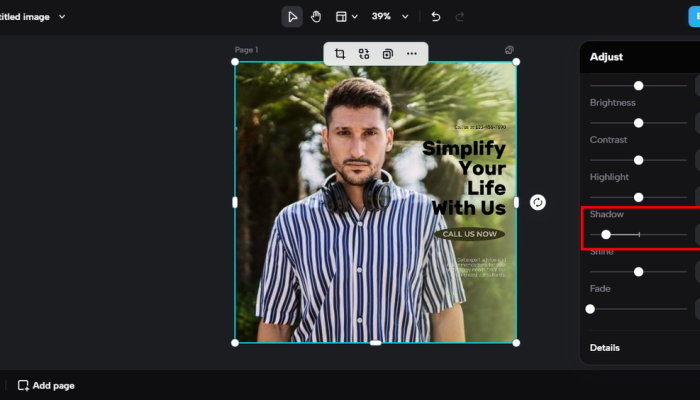The width and height of the screenshot is (700, 400).
Task: Open the 39% zoom level dropdown
Action: tap(390, 17)
